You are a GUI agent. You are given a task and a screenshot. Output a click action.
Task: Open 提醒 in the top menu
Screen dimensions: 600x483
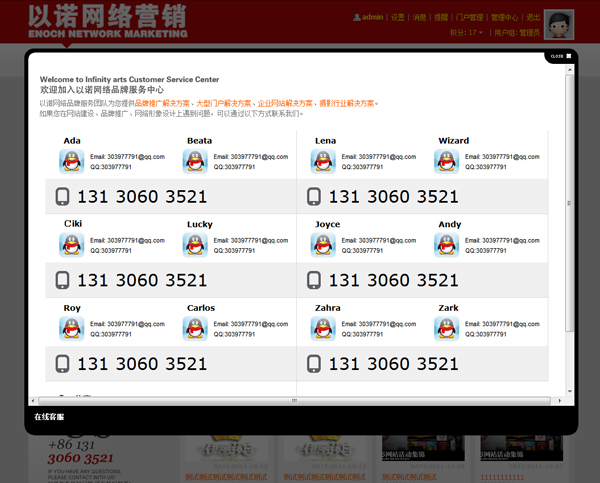(x=441, y=17)
